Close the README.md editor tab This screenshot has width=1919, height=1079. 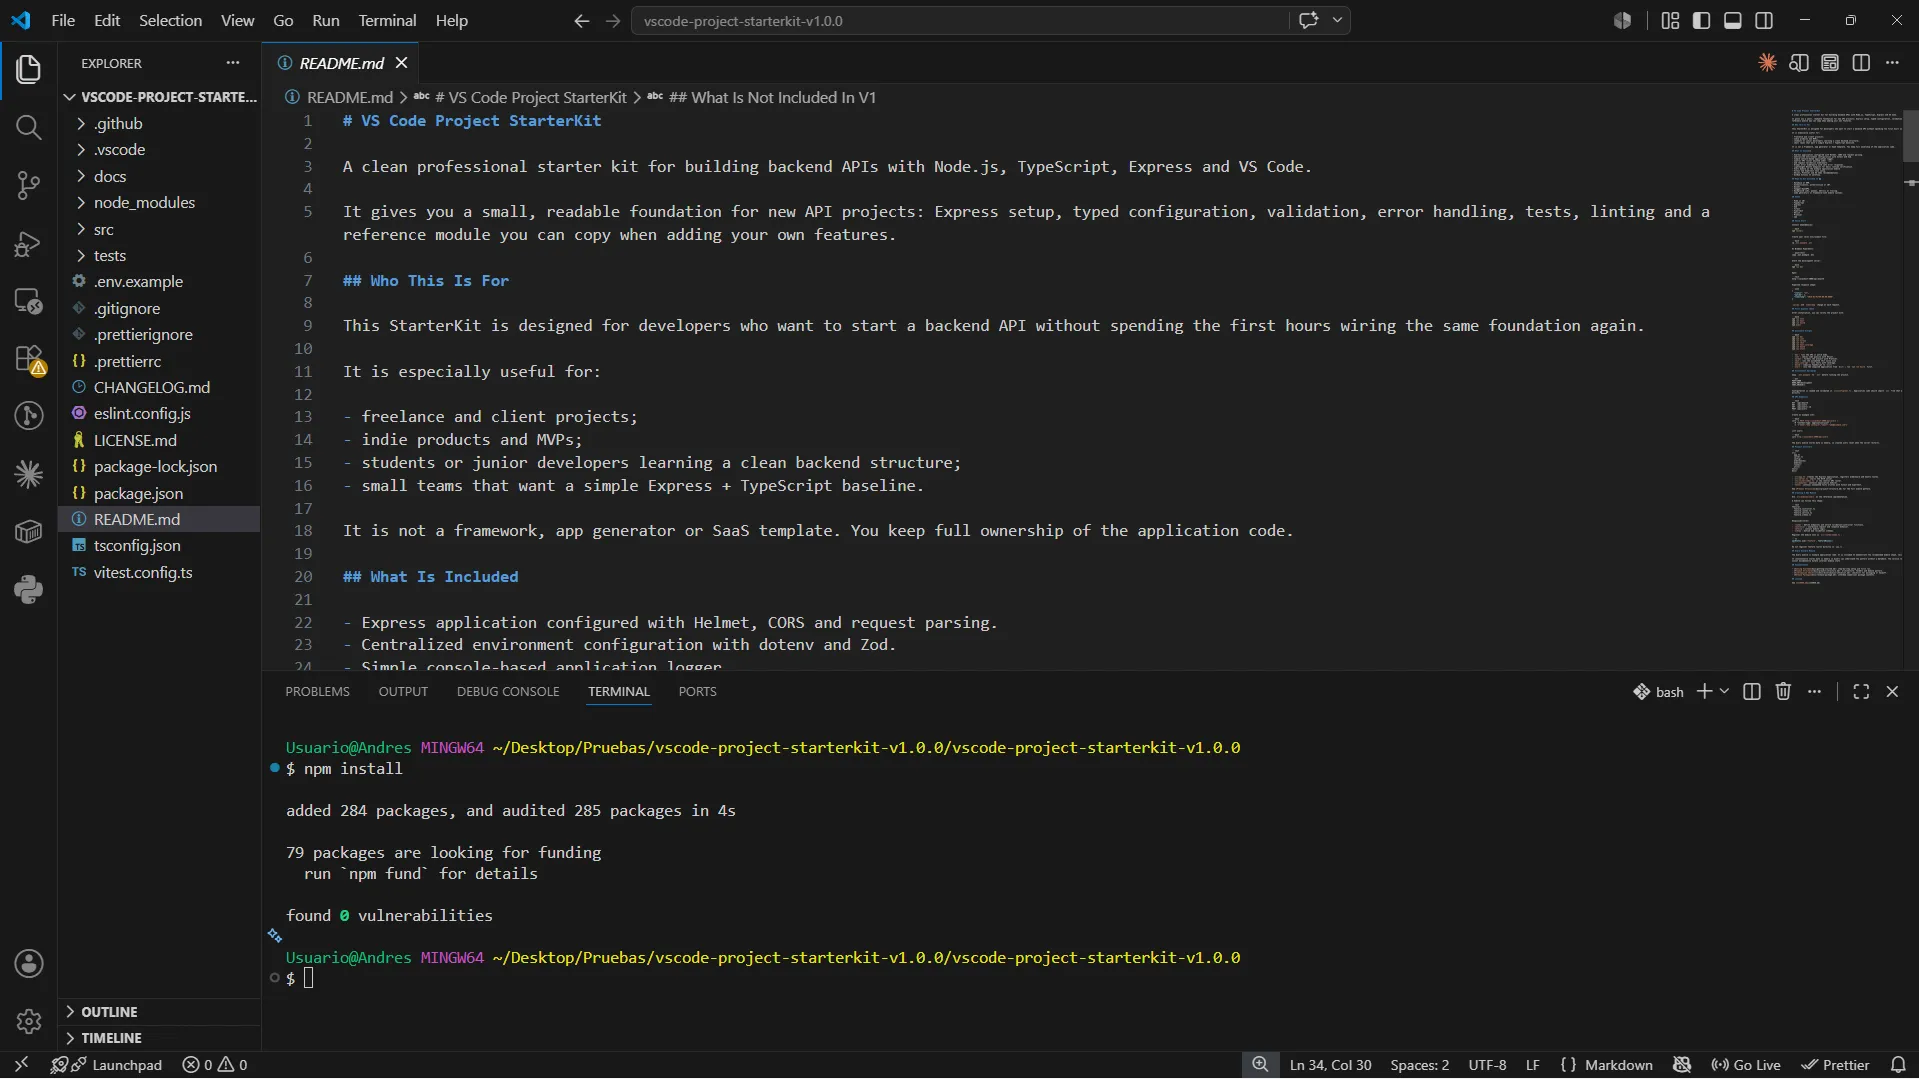click(x=401, y=63)
